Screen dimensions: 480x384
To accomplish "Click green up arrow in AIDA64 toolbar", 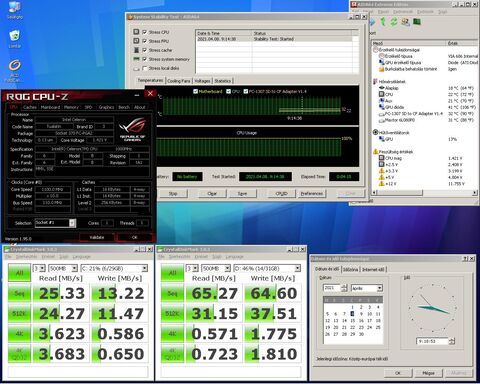I will tap(383, 22).
